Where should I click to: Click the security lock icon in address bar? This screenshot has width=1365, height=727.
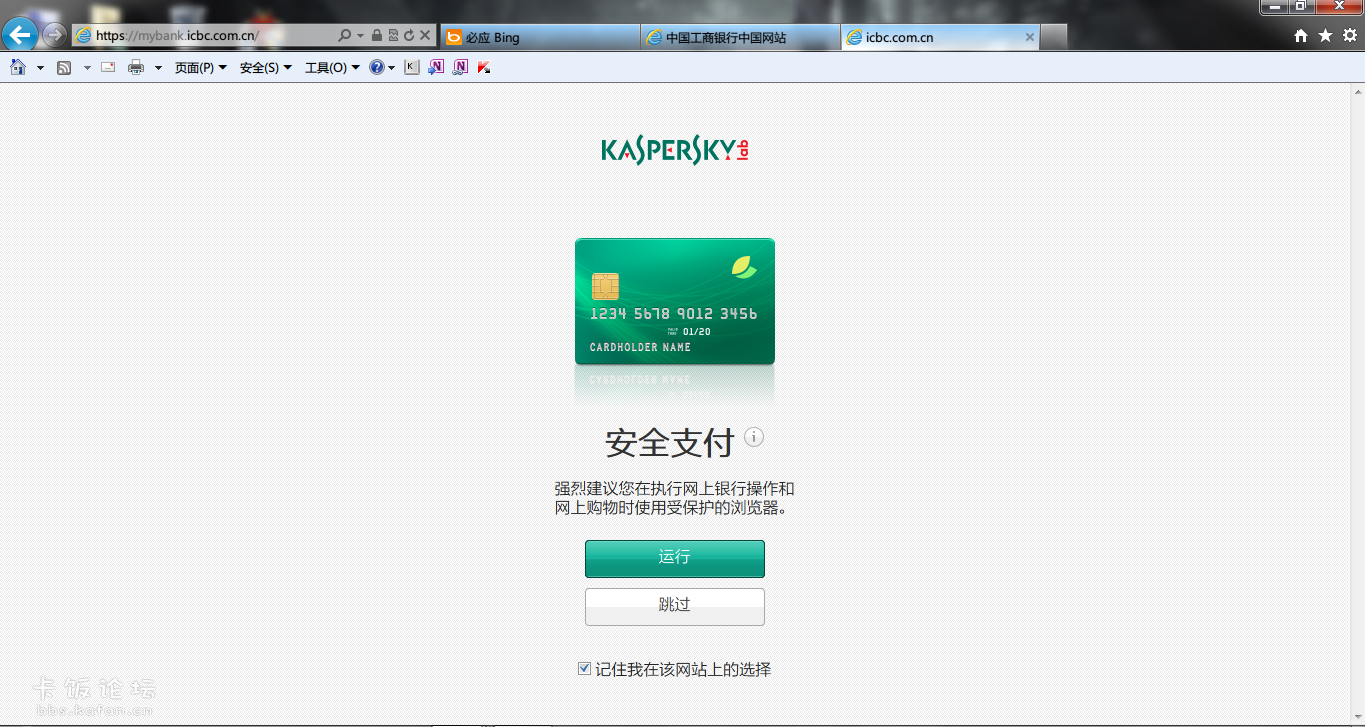click(x=376, y=36)
